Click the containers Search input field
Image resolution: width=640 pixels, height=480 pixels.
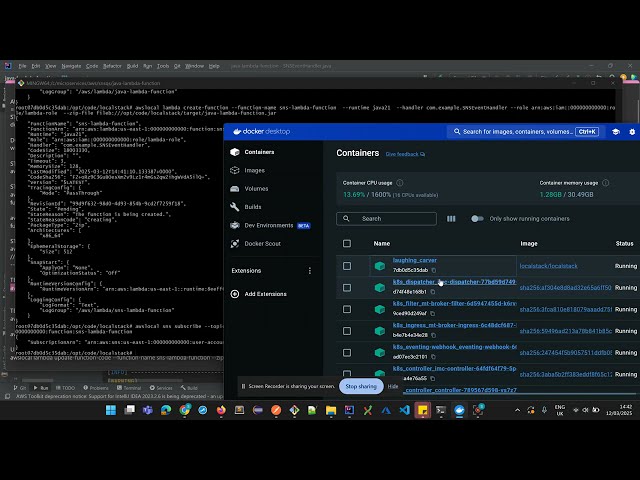(386, 219)
